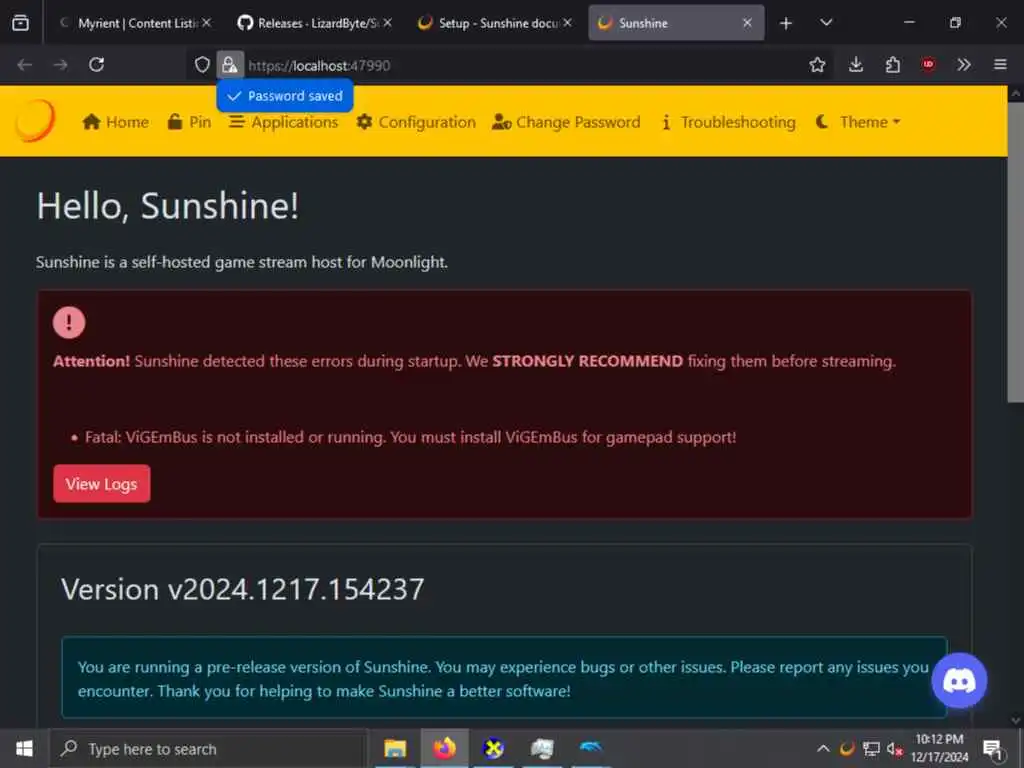Click the self-hosted game stream description
The height and width of the screenshot is (768, 1024).
pyautogui.click(x=242, y=263)
